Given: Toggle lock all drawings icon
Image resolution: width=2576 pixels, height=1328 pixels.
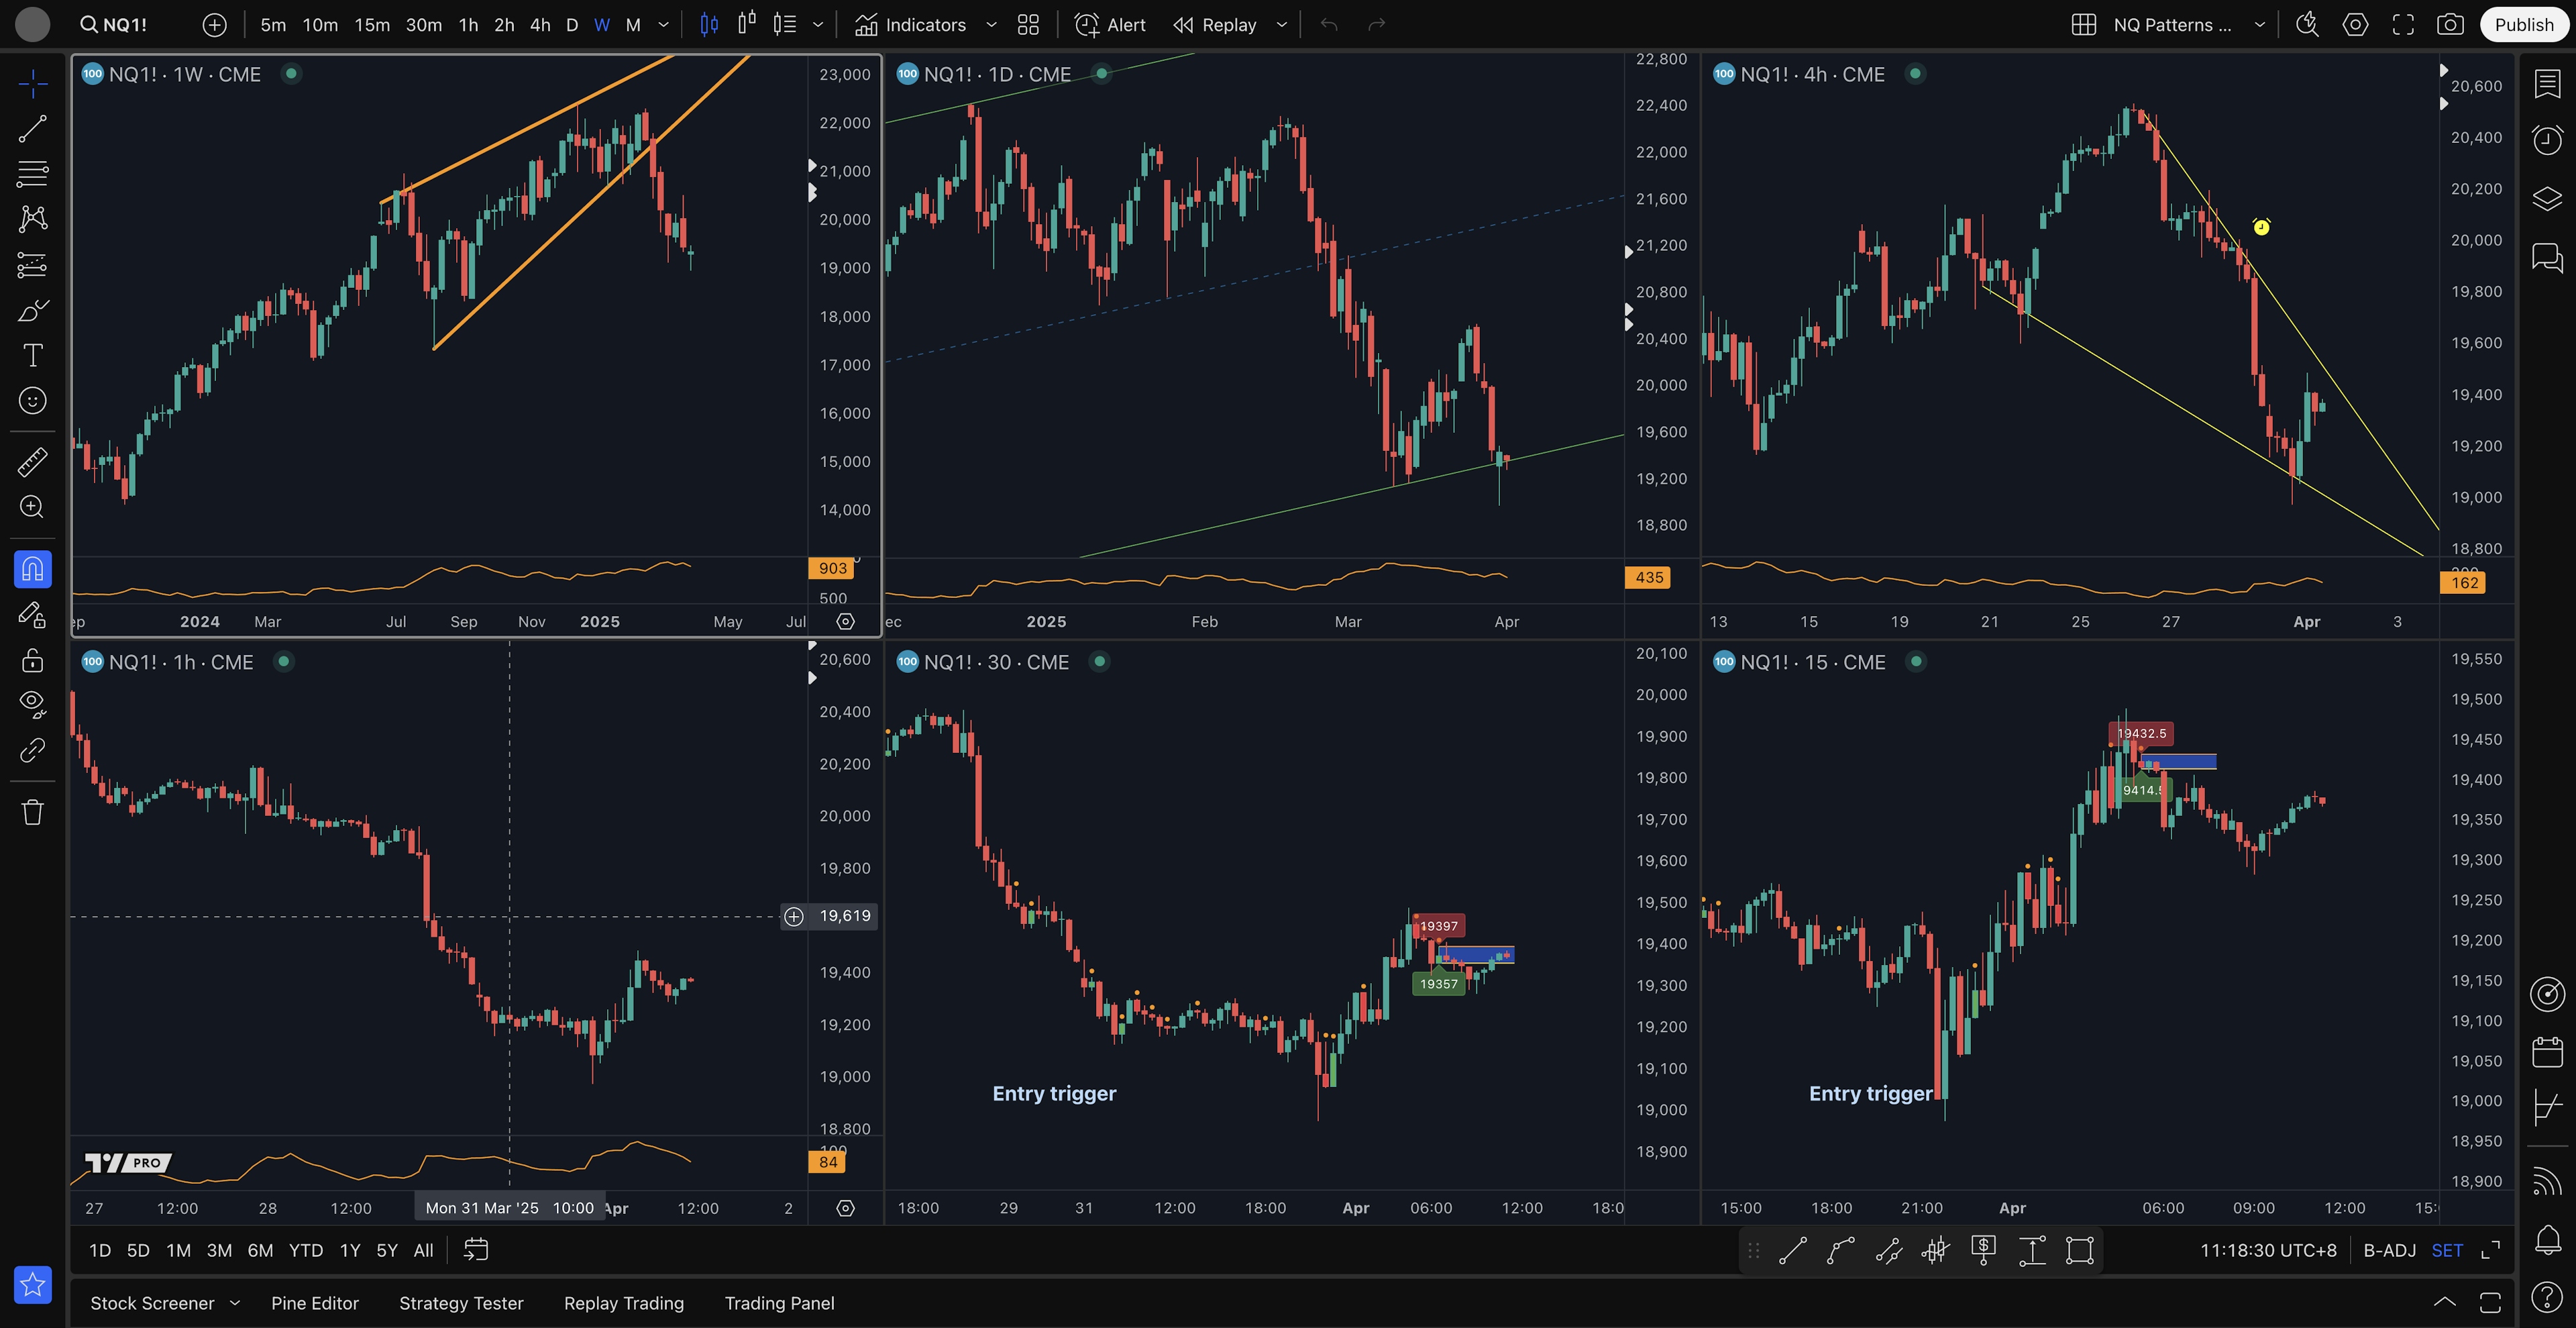Looking at the screenshot, I should point(32,660).
